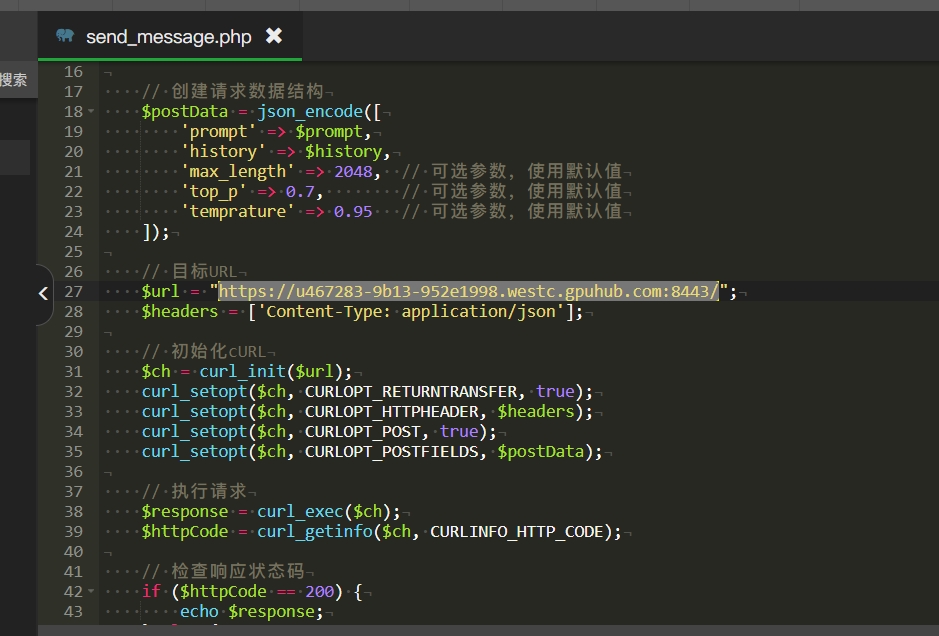
Task: Fold the if block at line 42
Action: tap(91, 592)
